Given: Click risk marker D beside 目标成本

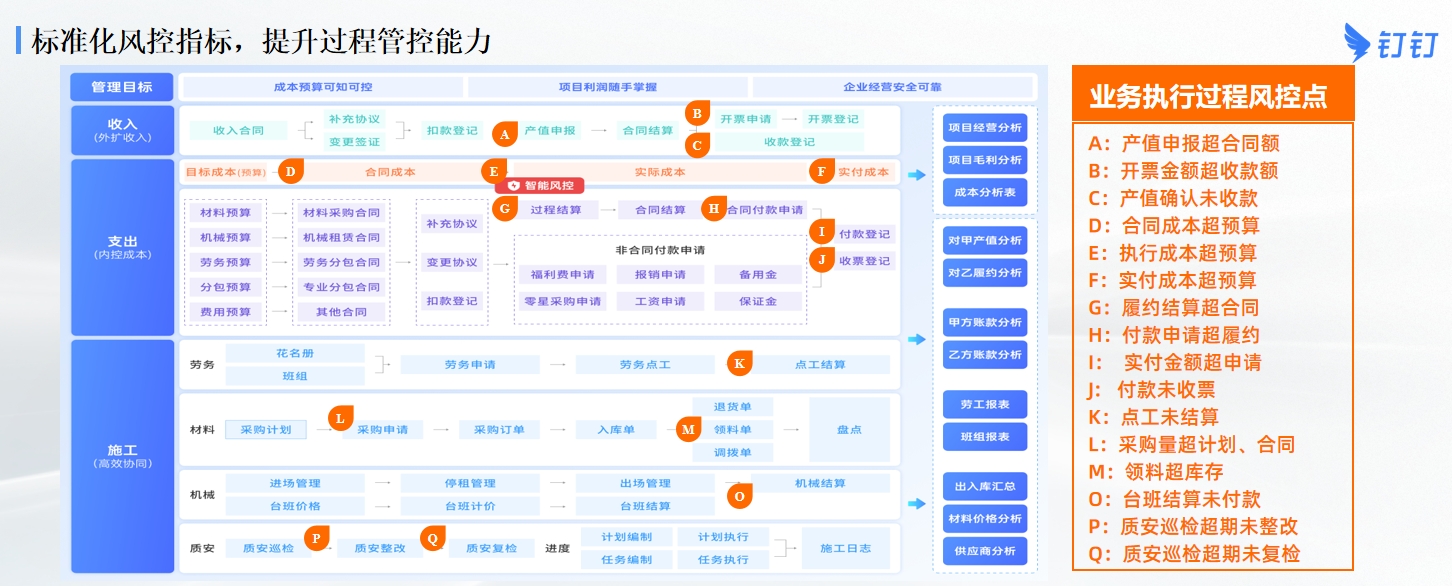Looking at the screenshot, I should (289, 171).
